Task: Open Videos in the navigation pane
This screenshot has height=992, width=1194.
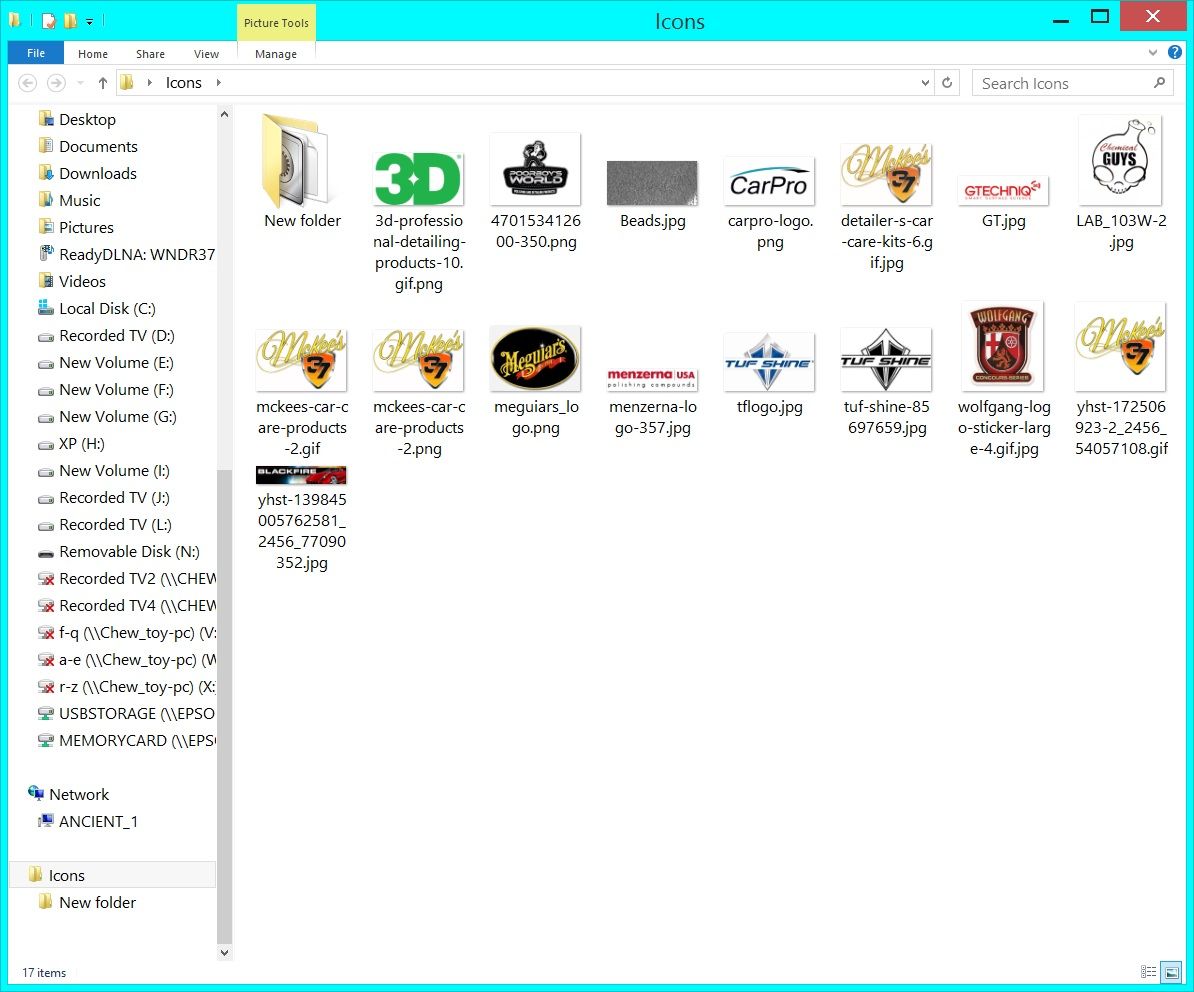Action: (82, 282)
